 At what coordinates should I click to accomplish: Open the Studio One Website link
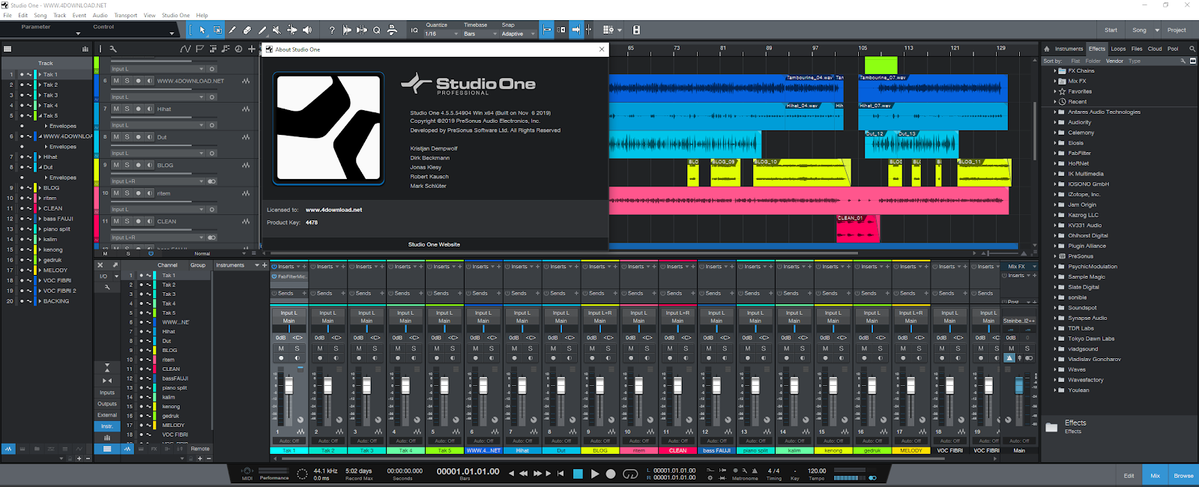click(x=434, y=245)
